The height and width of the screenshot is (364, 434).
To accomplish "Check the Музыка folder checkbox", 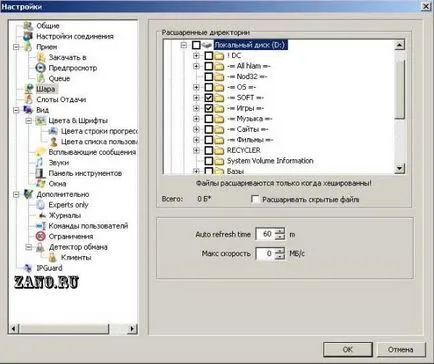I will 209,119.
